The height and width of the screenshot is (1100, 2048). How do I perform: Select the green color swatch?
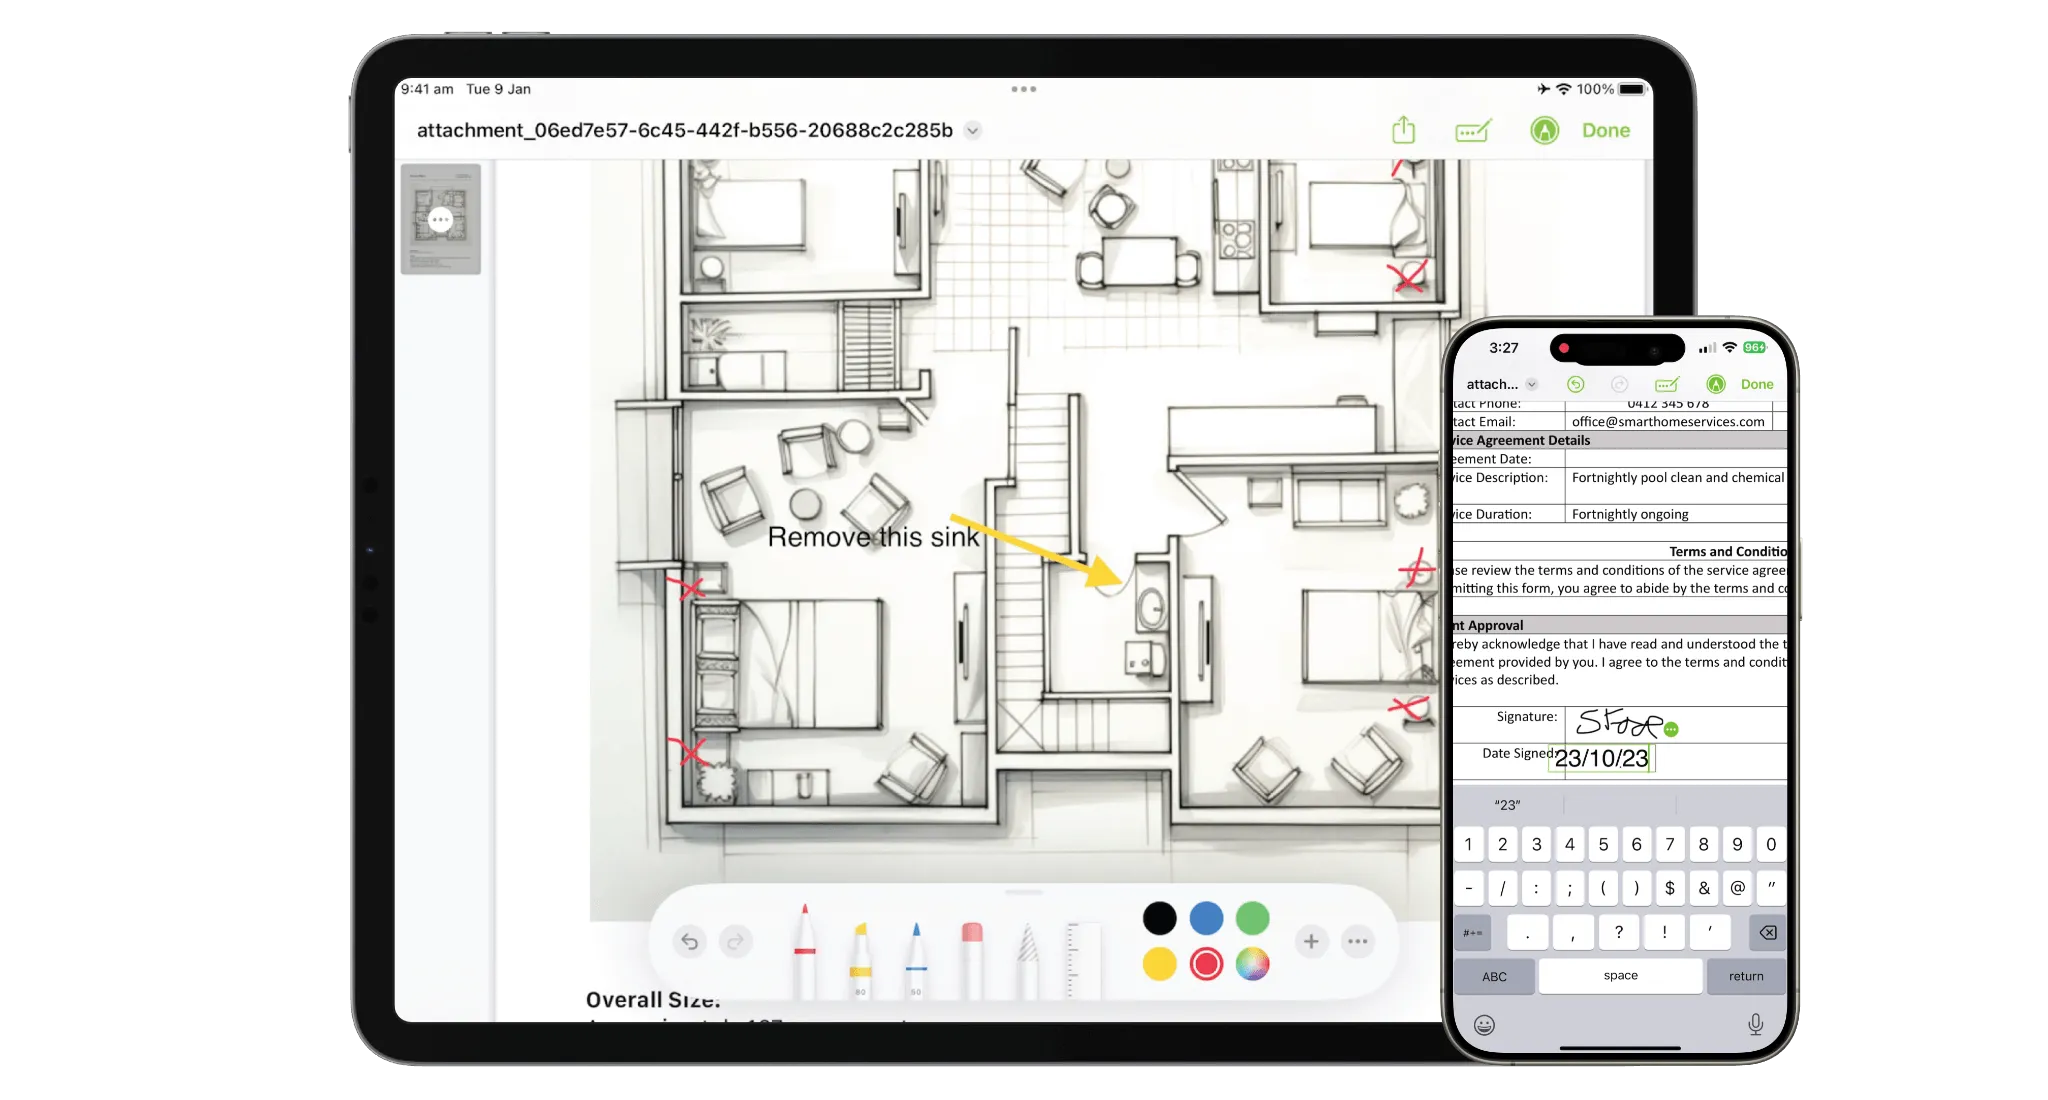(1252, 918)
